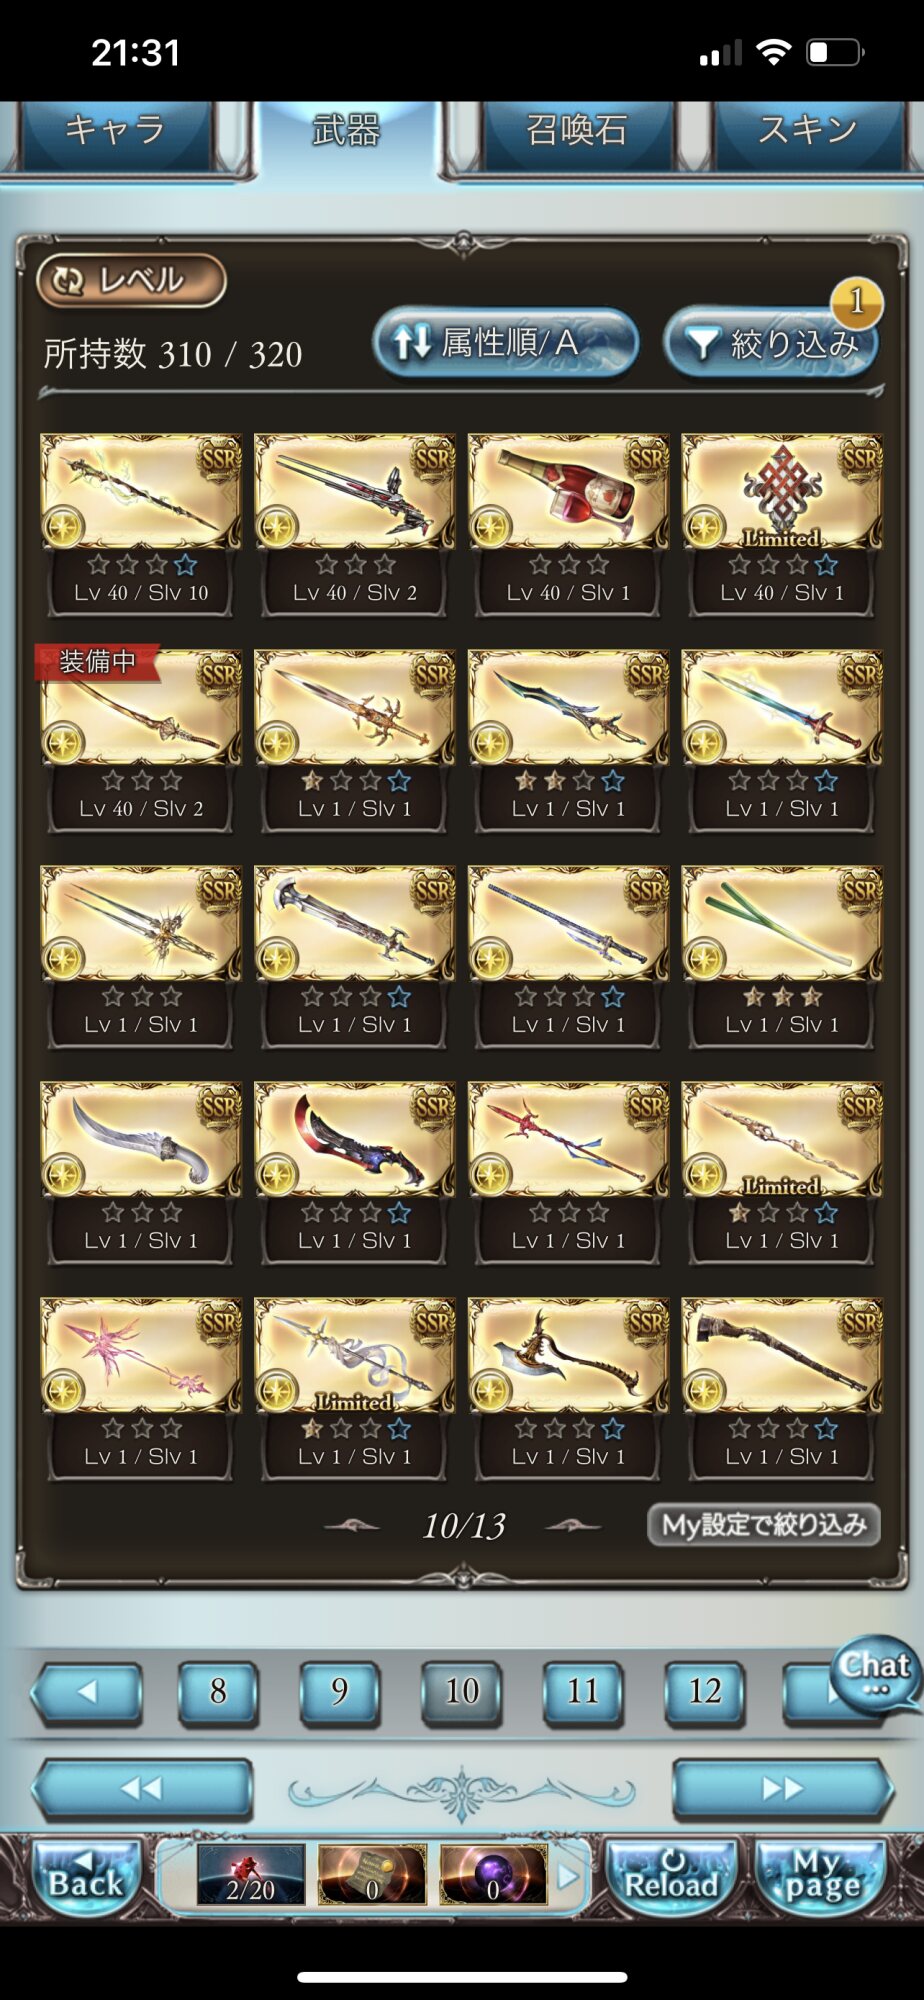Select the green leek weapon icon
This screenshot has width=924, height=2000.
click(x=782, y=923)
